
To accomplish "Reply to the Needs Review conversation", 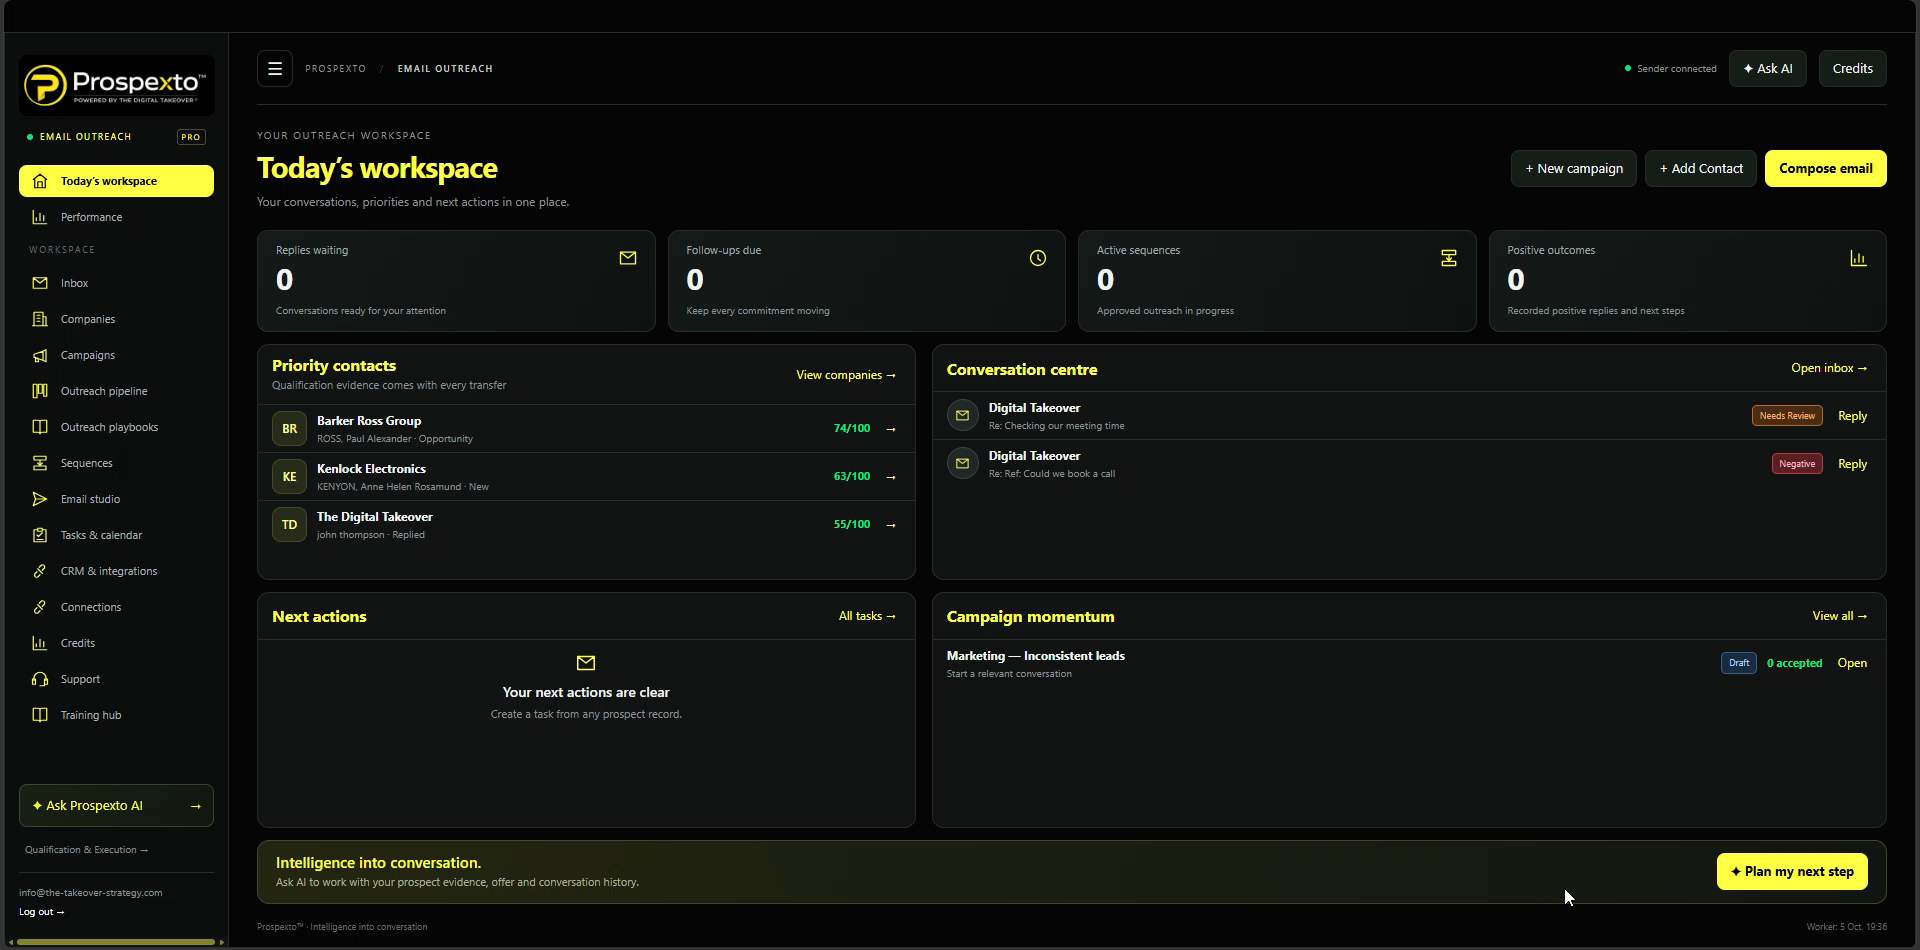I will point(1852,416).
